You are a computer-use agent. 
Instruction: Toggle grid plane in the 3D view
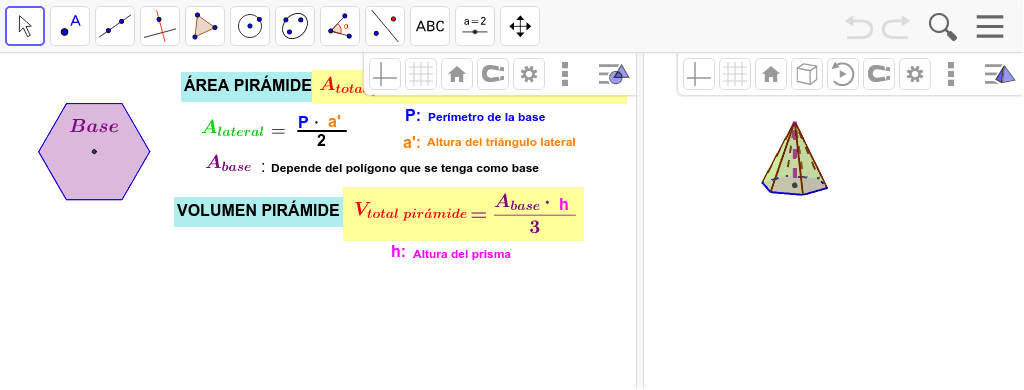[x=735, y=74]
